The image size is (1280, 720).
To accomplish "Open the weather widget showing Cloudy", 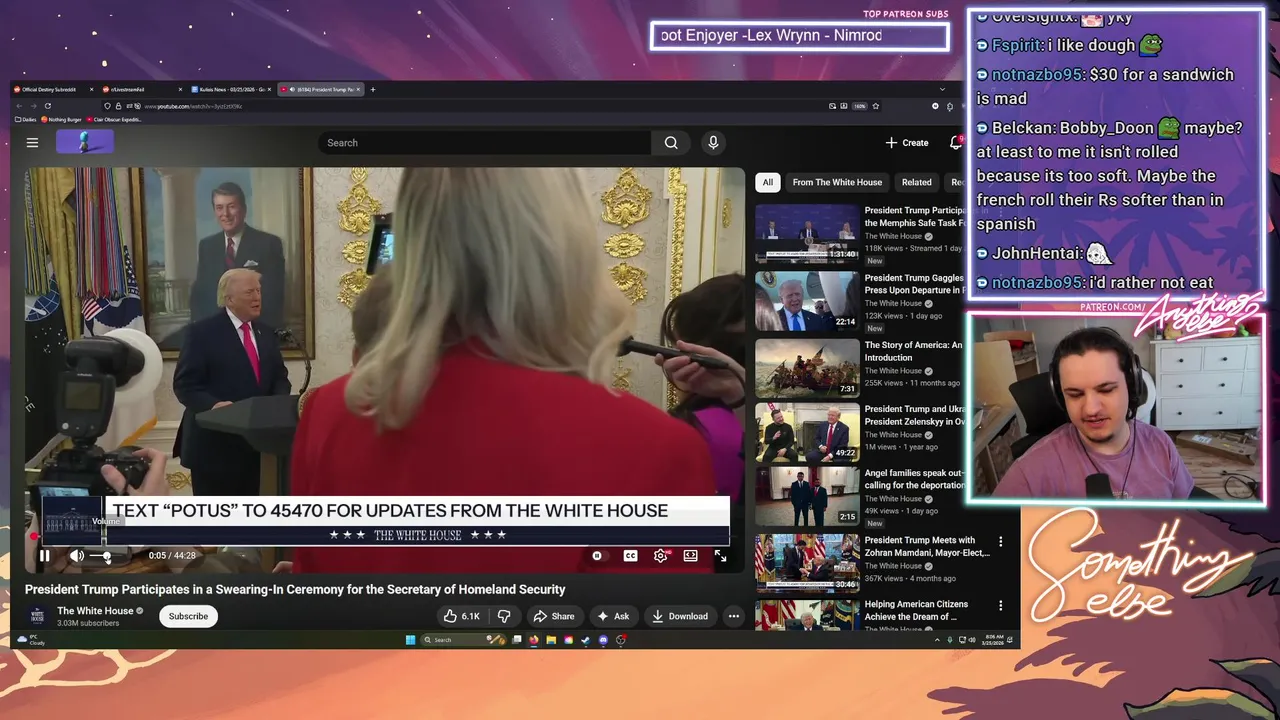I will [x=30, y=640].
